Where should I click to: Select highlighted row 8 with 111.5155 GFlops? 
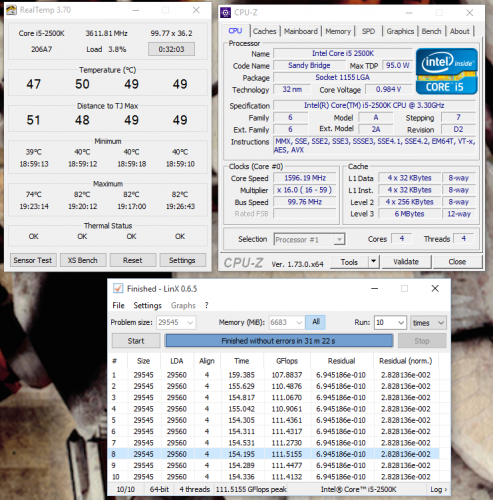[x=275, y=454]
